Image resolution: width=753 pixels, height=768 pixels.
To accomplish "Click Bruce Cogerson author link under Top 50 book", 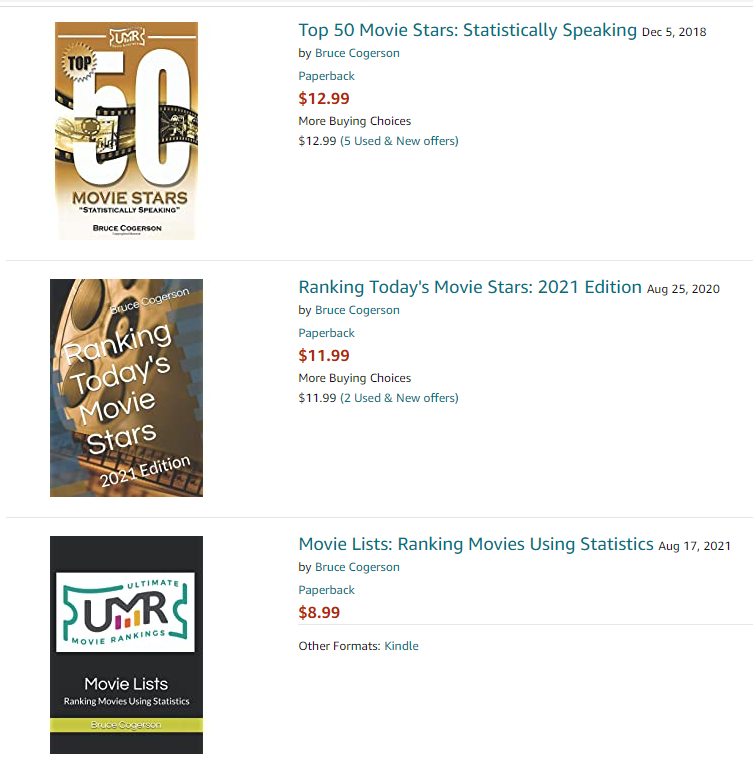I will (x=357, y=53).
